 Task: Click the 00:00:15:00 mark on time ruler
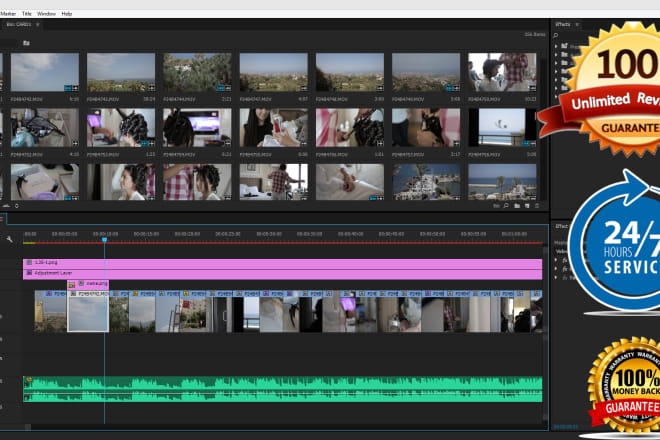point(146,234)
